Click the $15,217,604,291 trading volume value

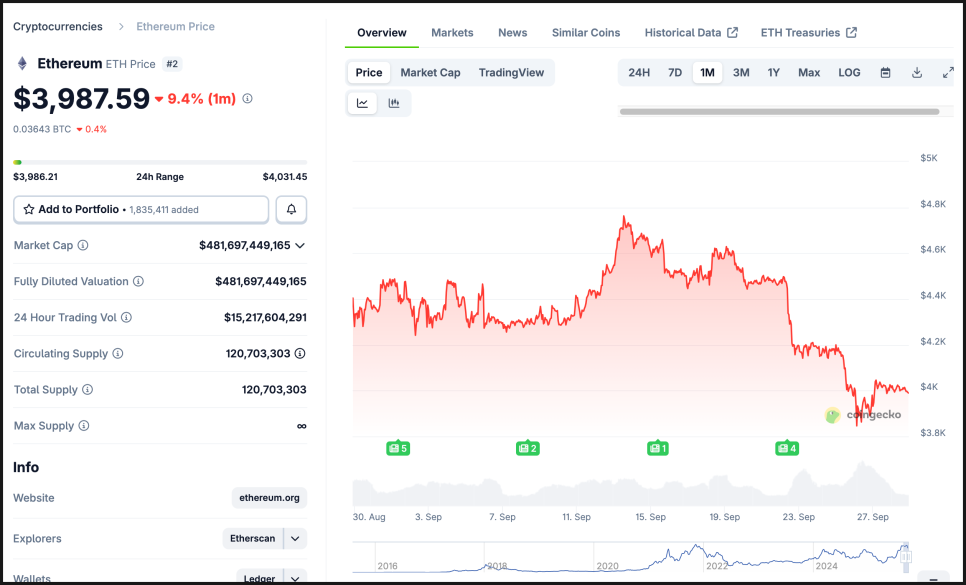pyautogui.click(x=266, y=318)
